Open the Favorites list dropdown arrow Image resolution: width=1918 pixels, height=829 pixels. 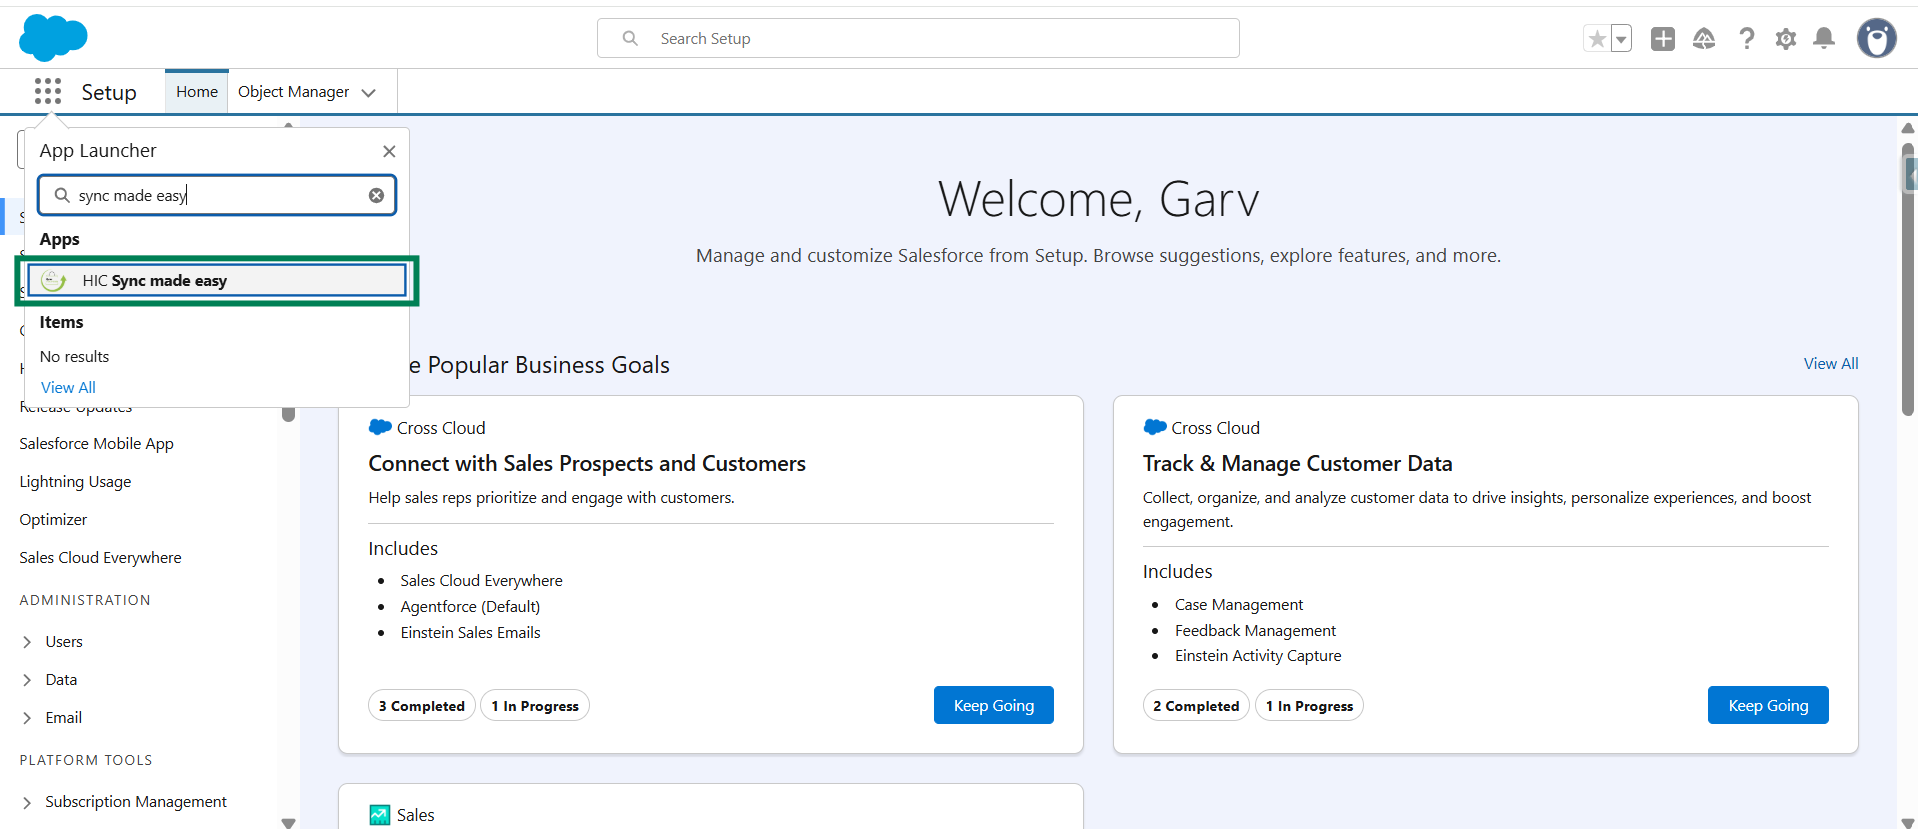pyautogui.click(x=1621, y=39)
